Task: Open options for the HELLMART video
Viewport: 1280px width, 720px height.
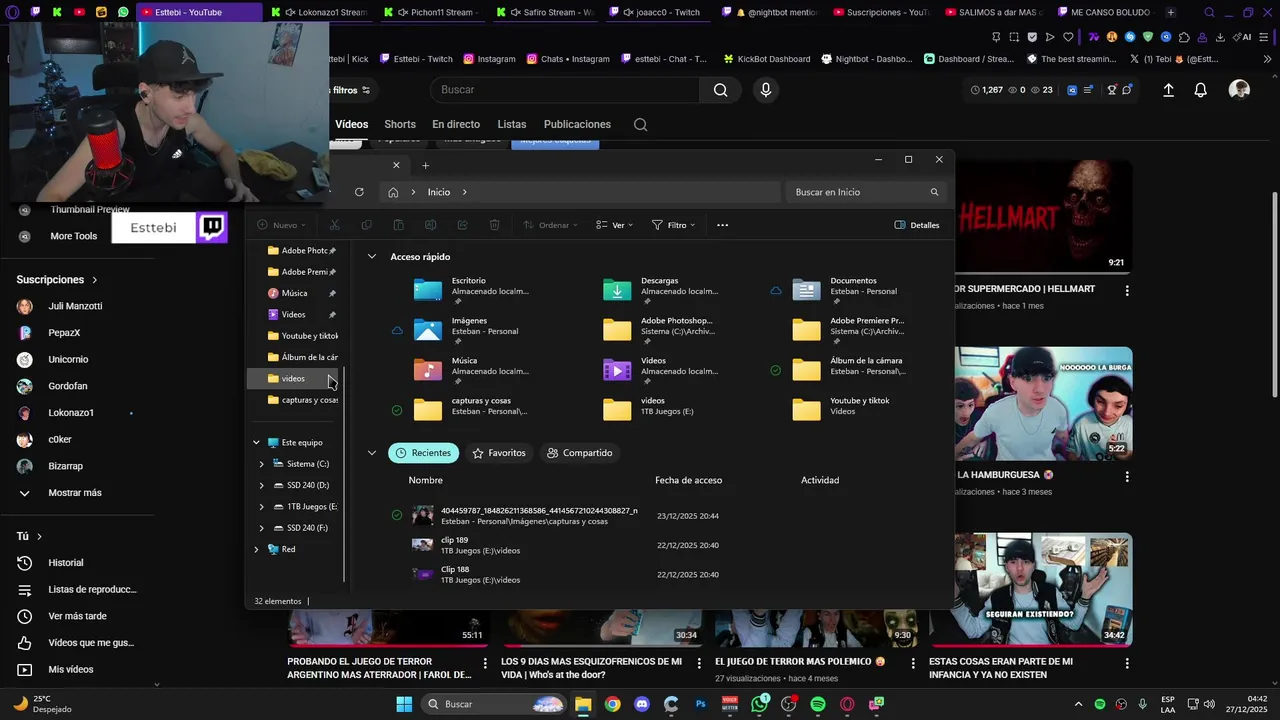Action: 1127,291
